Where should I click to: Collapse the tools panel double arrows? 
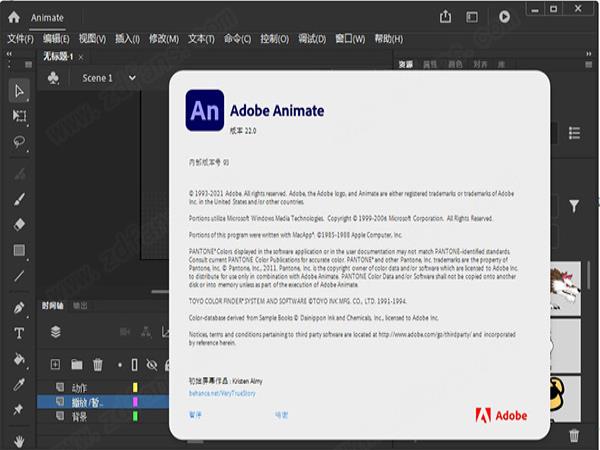click(x=9, y=54)
